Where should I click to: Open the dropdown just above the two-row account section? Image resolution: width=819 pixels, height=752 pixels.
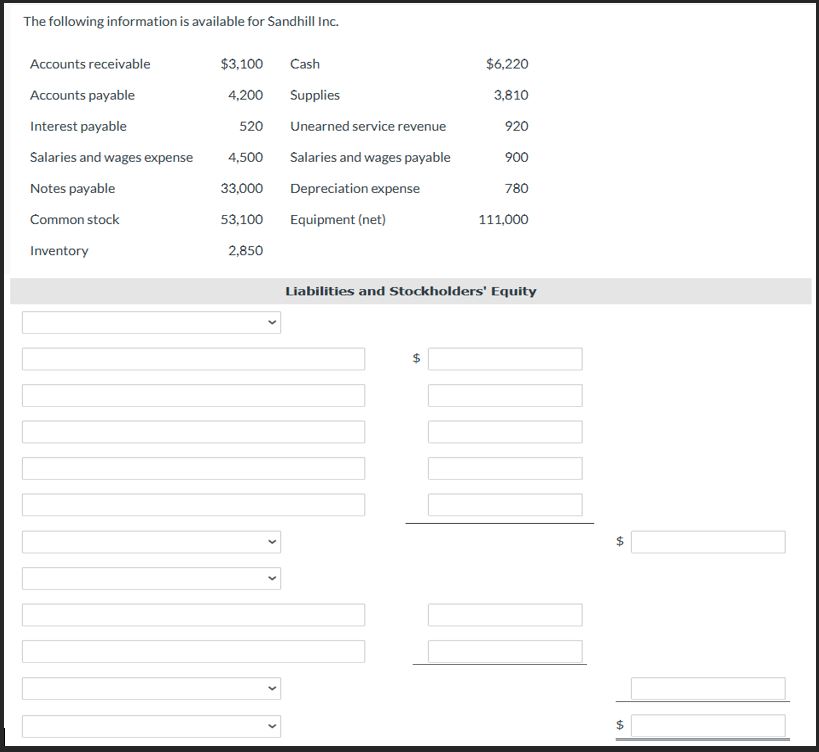click(x=151, y=579)
